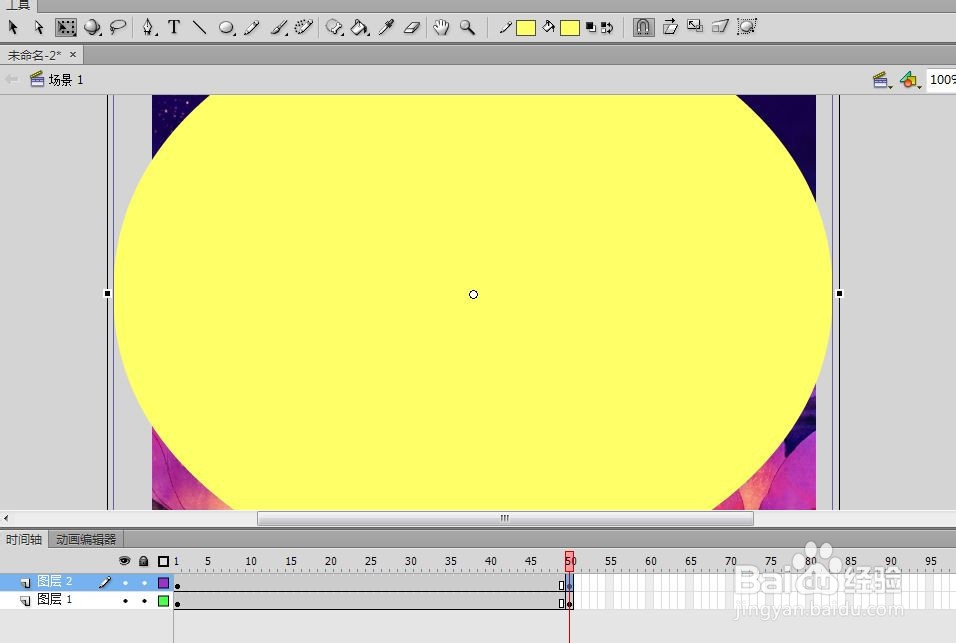This screenshot has height=643, width=956.
Task: Select the Eyedropper tool
Action: pos(387,27)
